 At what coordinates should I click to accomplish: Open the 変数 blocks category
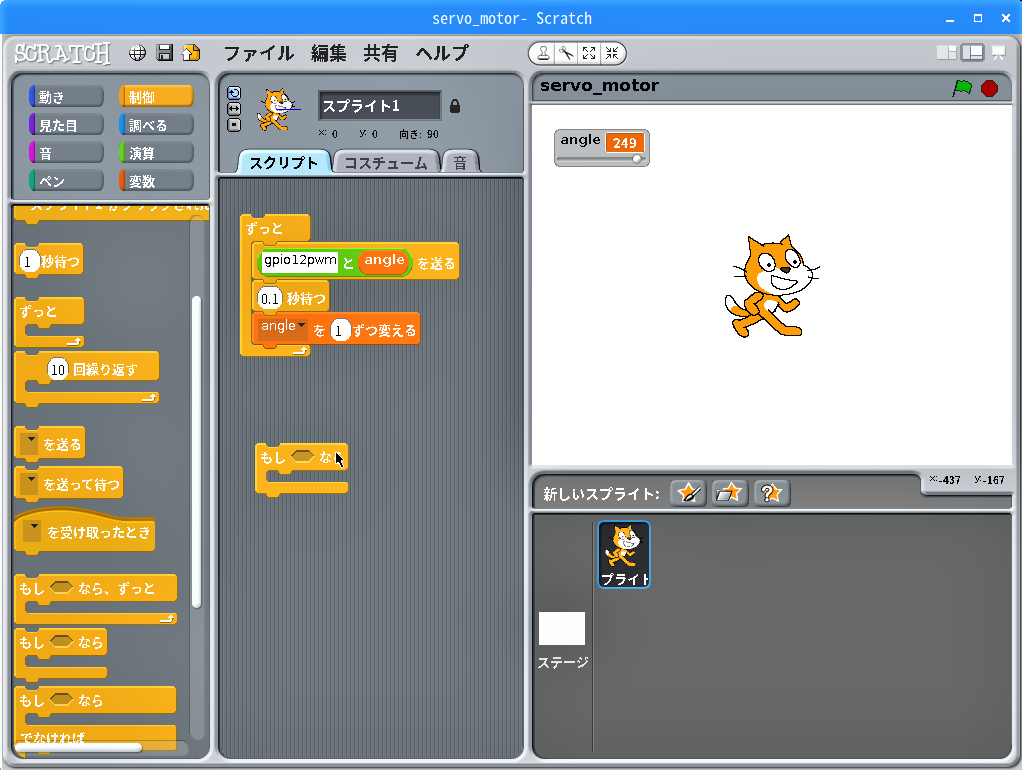(x=156, y=181)
